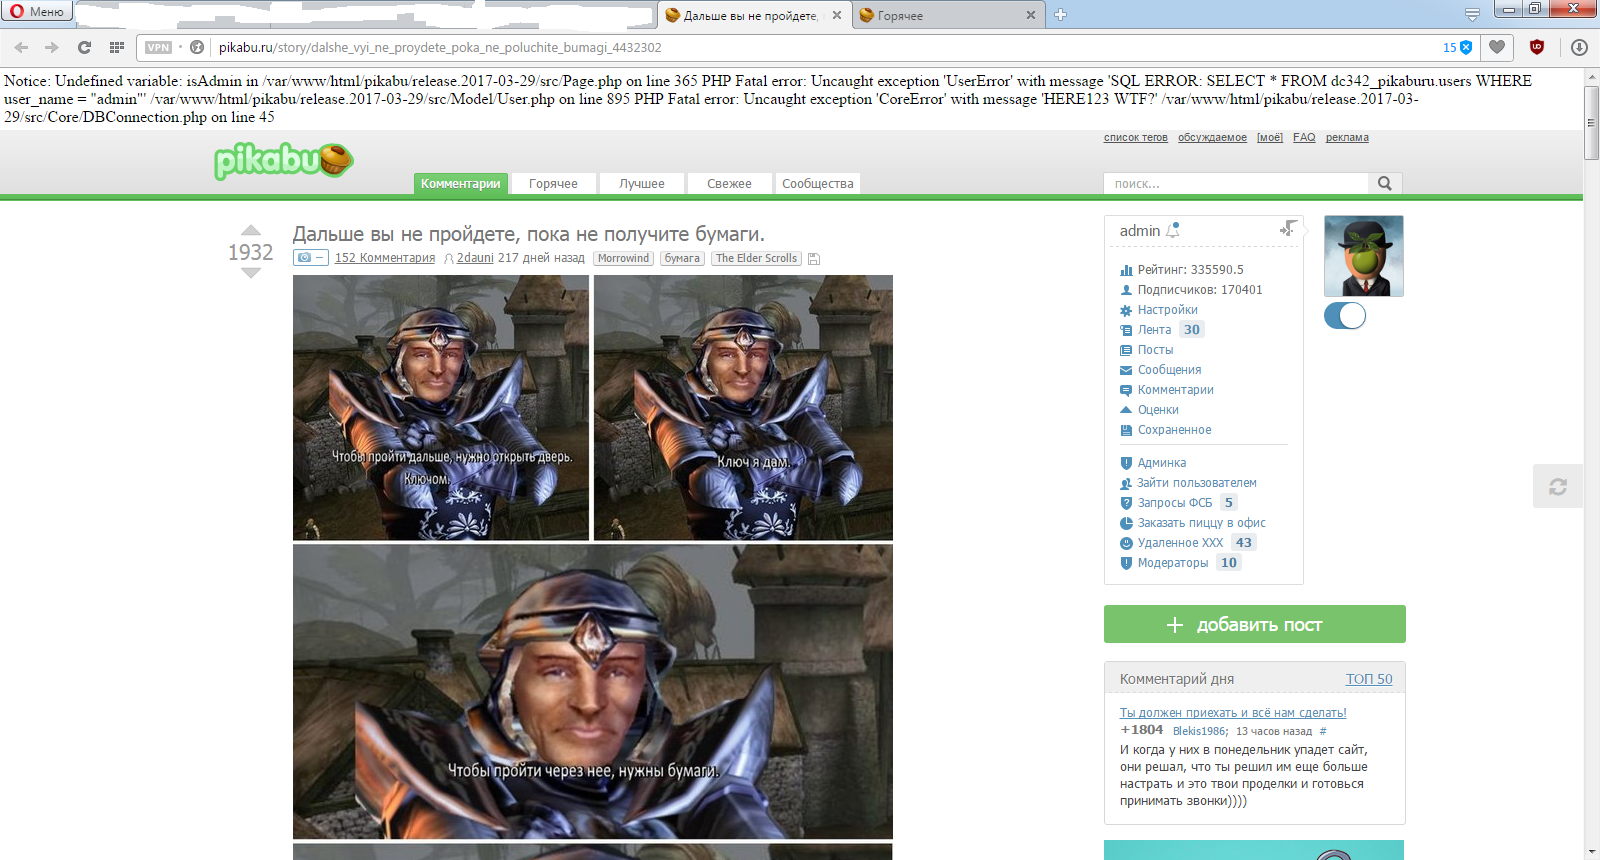Viewport: 1600px width, 860px height.
Task: Select the 'Лучшее' site tab
Action: pos(642,183)
